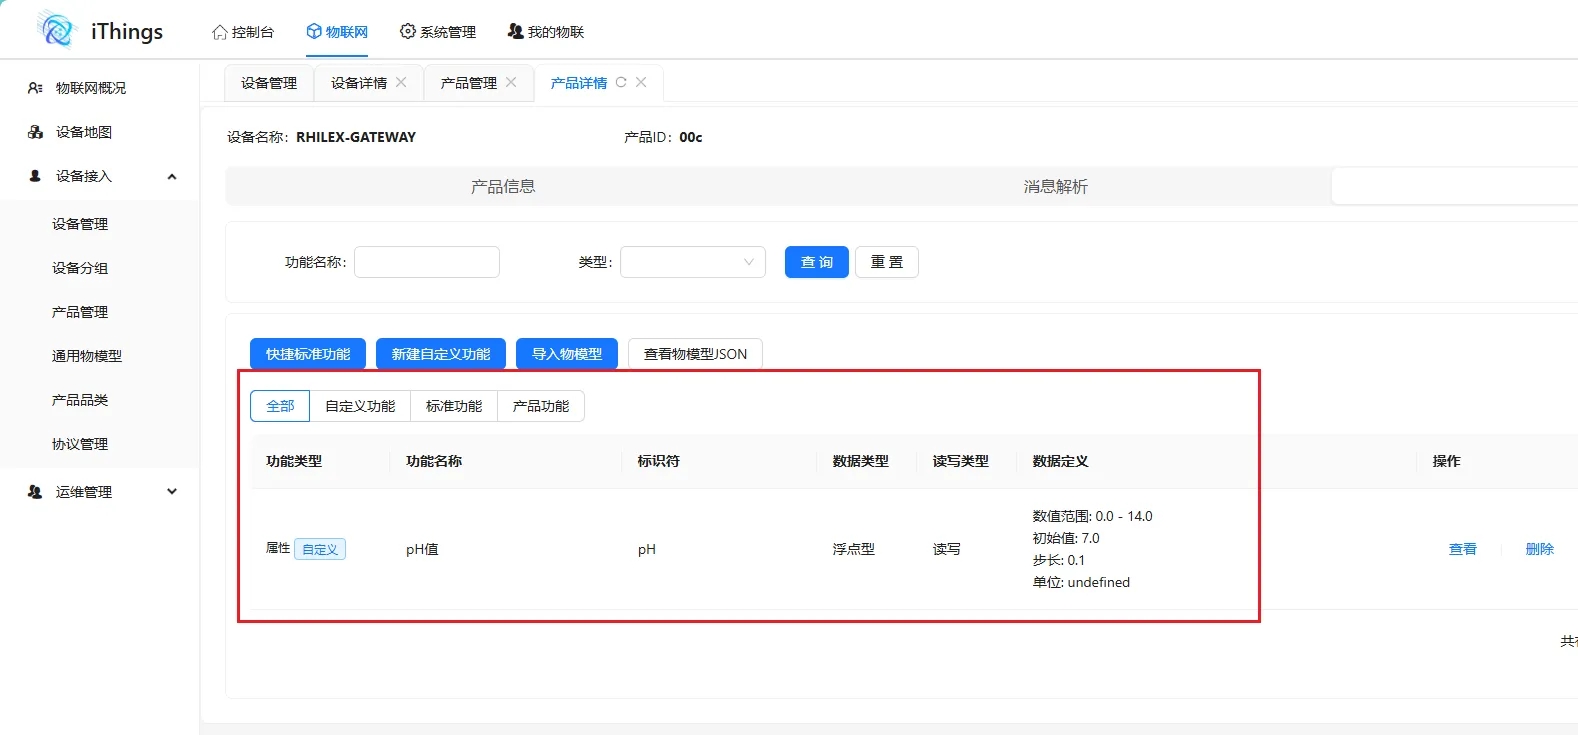1578x735 pixels.
Task: Expand the 运维管理 sidebar section
Action: pos(171,492)
